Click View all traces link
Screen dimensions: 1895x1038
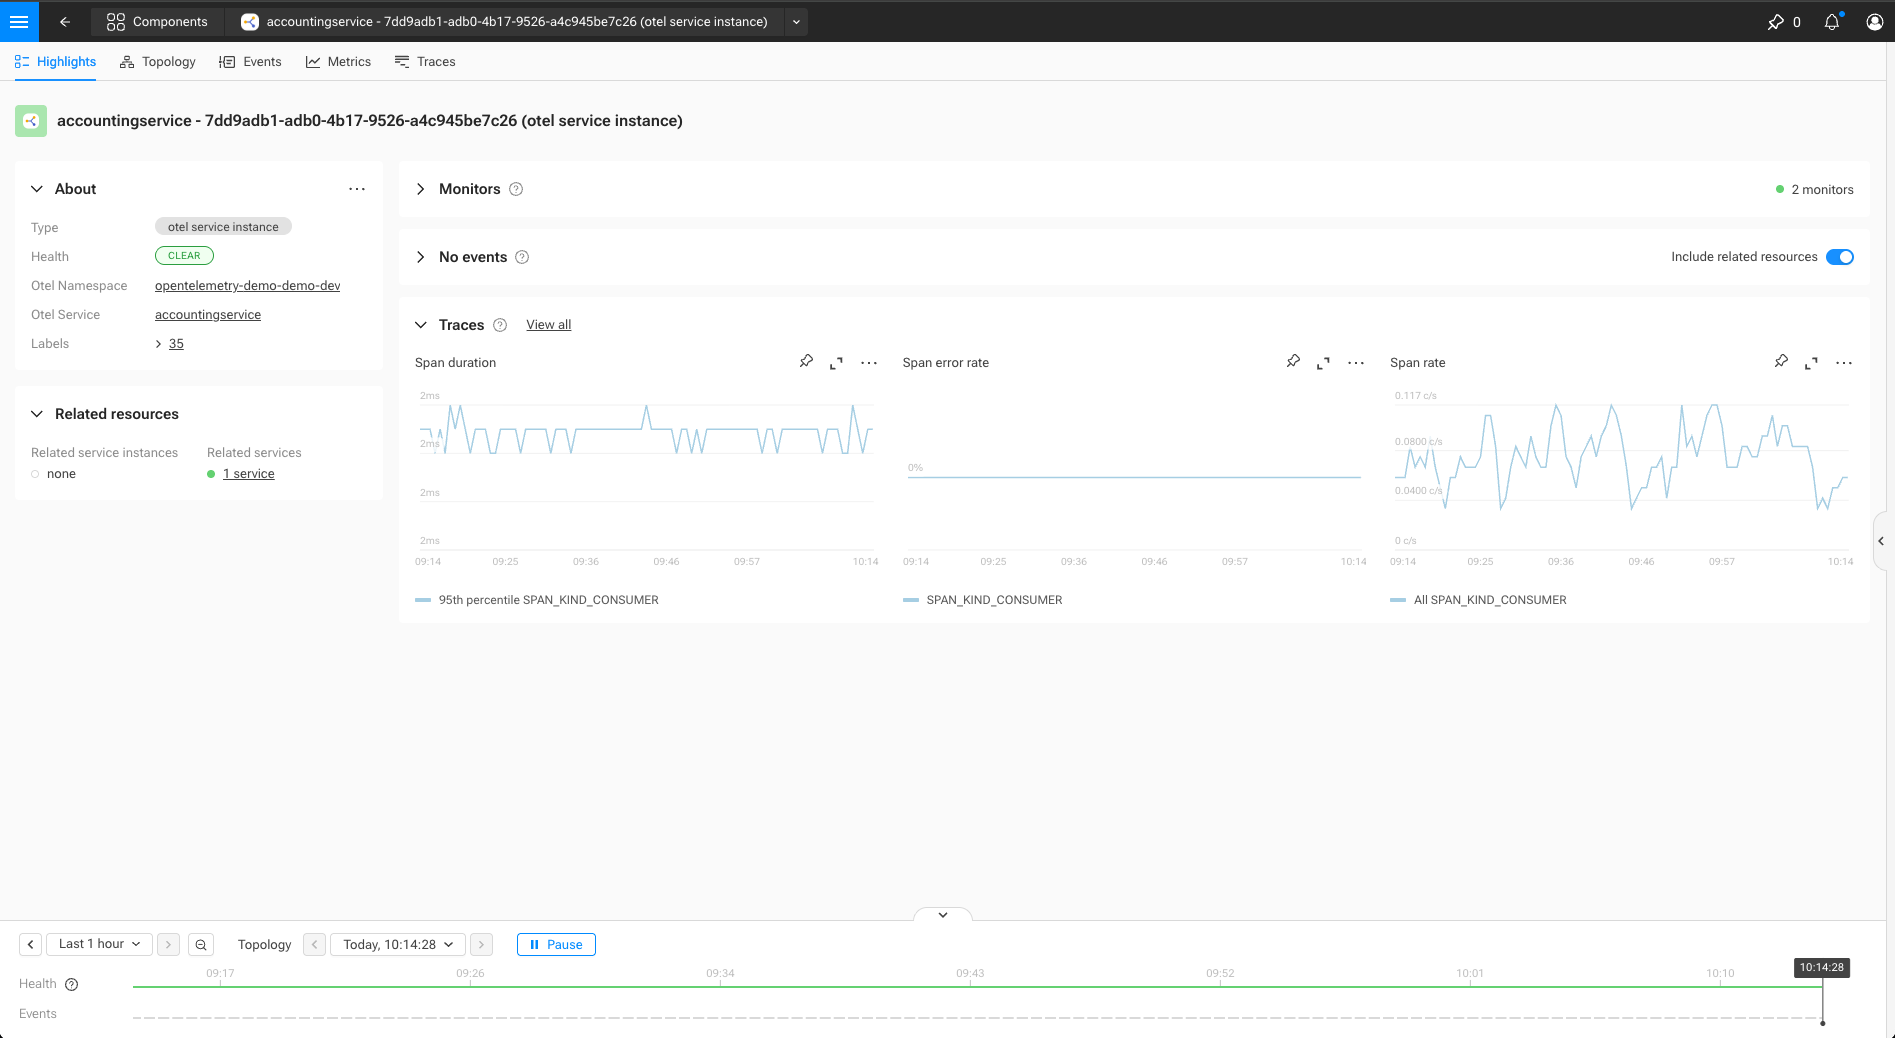pyautogui.click(x=548, y=325)
